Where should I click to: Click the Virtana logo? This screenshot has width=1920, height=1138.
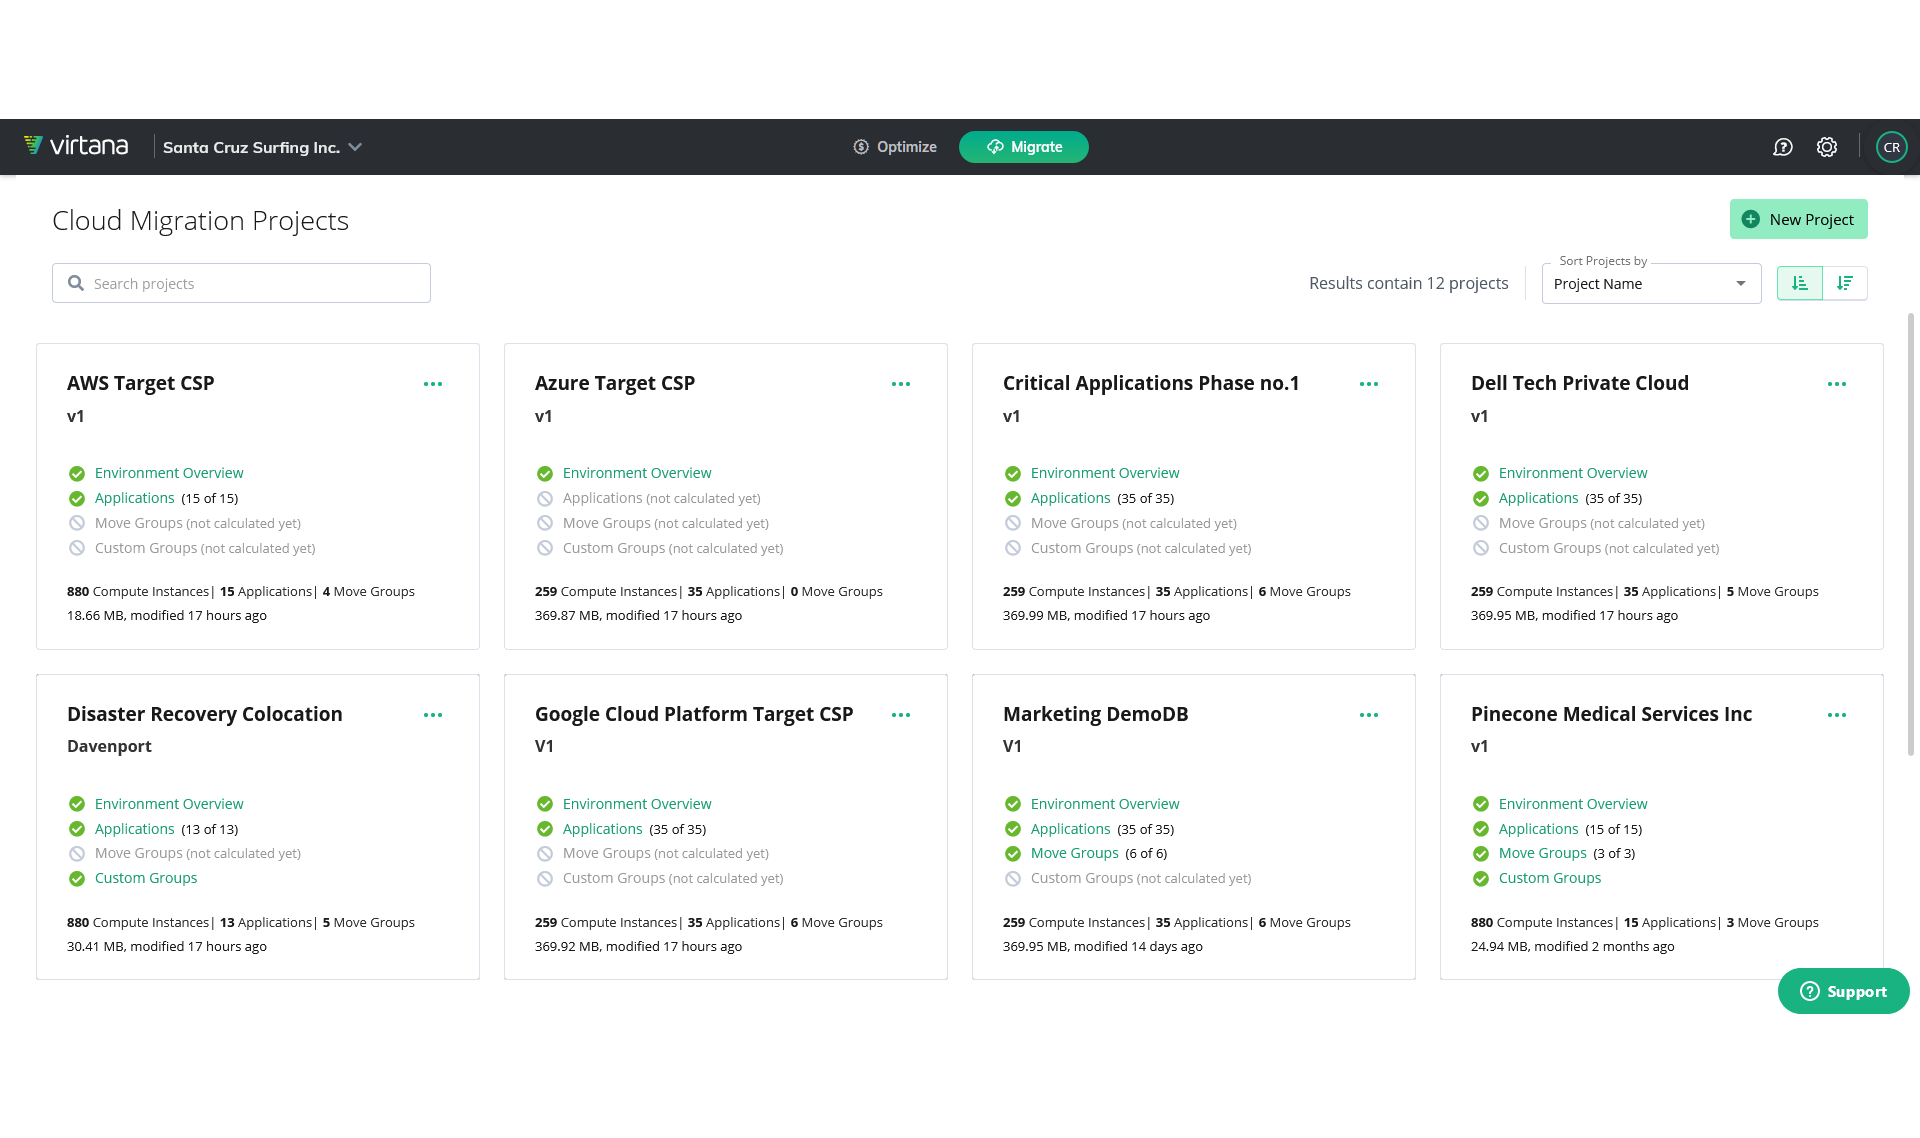tap(76, 146)
